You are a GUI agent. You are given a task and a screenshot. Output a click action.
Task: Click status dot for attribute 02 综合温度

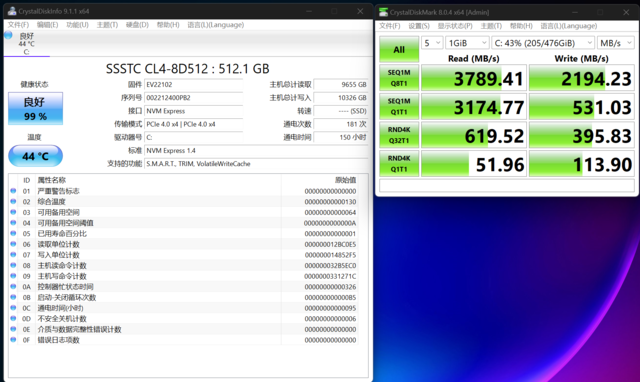[13, 201]
